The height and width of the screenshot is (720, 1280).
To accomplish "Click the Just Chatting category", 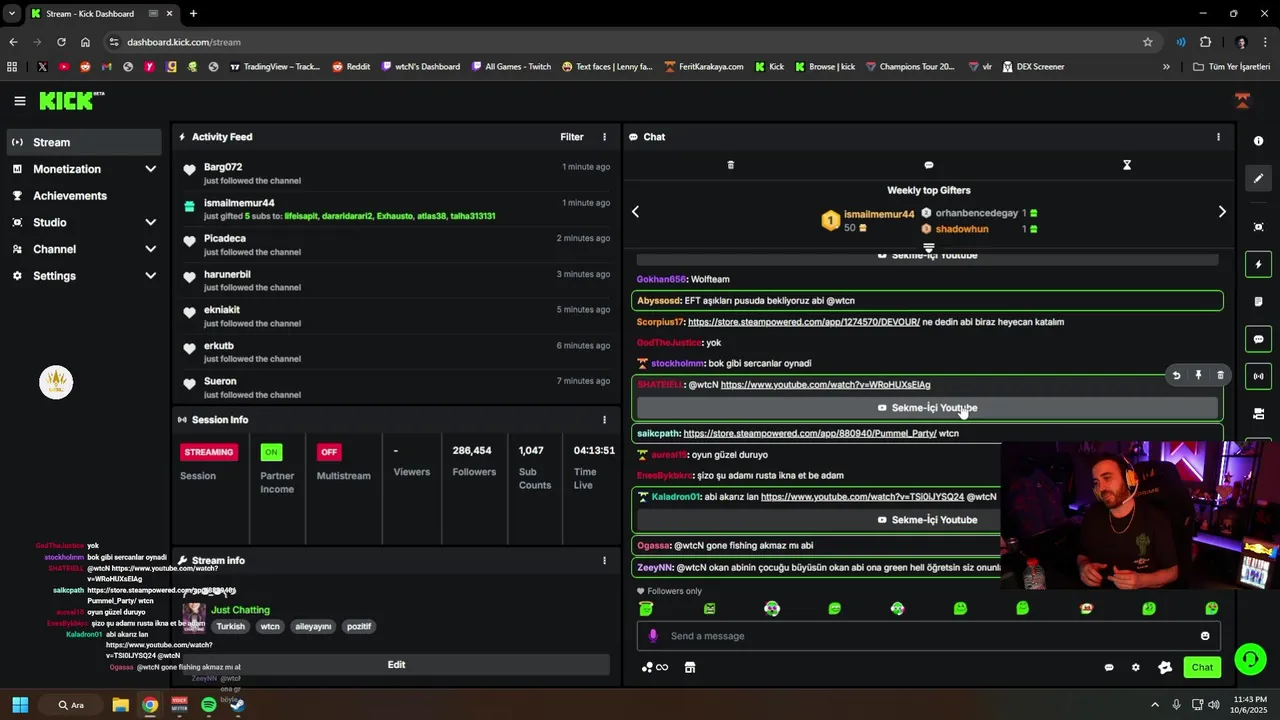I will [x=240, y=610].
